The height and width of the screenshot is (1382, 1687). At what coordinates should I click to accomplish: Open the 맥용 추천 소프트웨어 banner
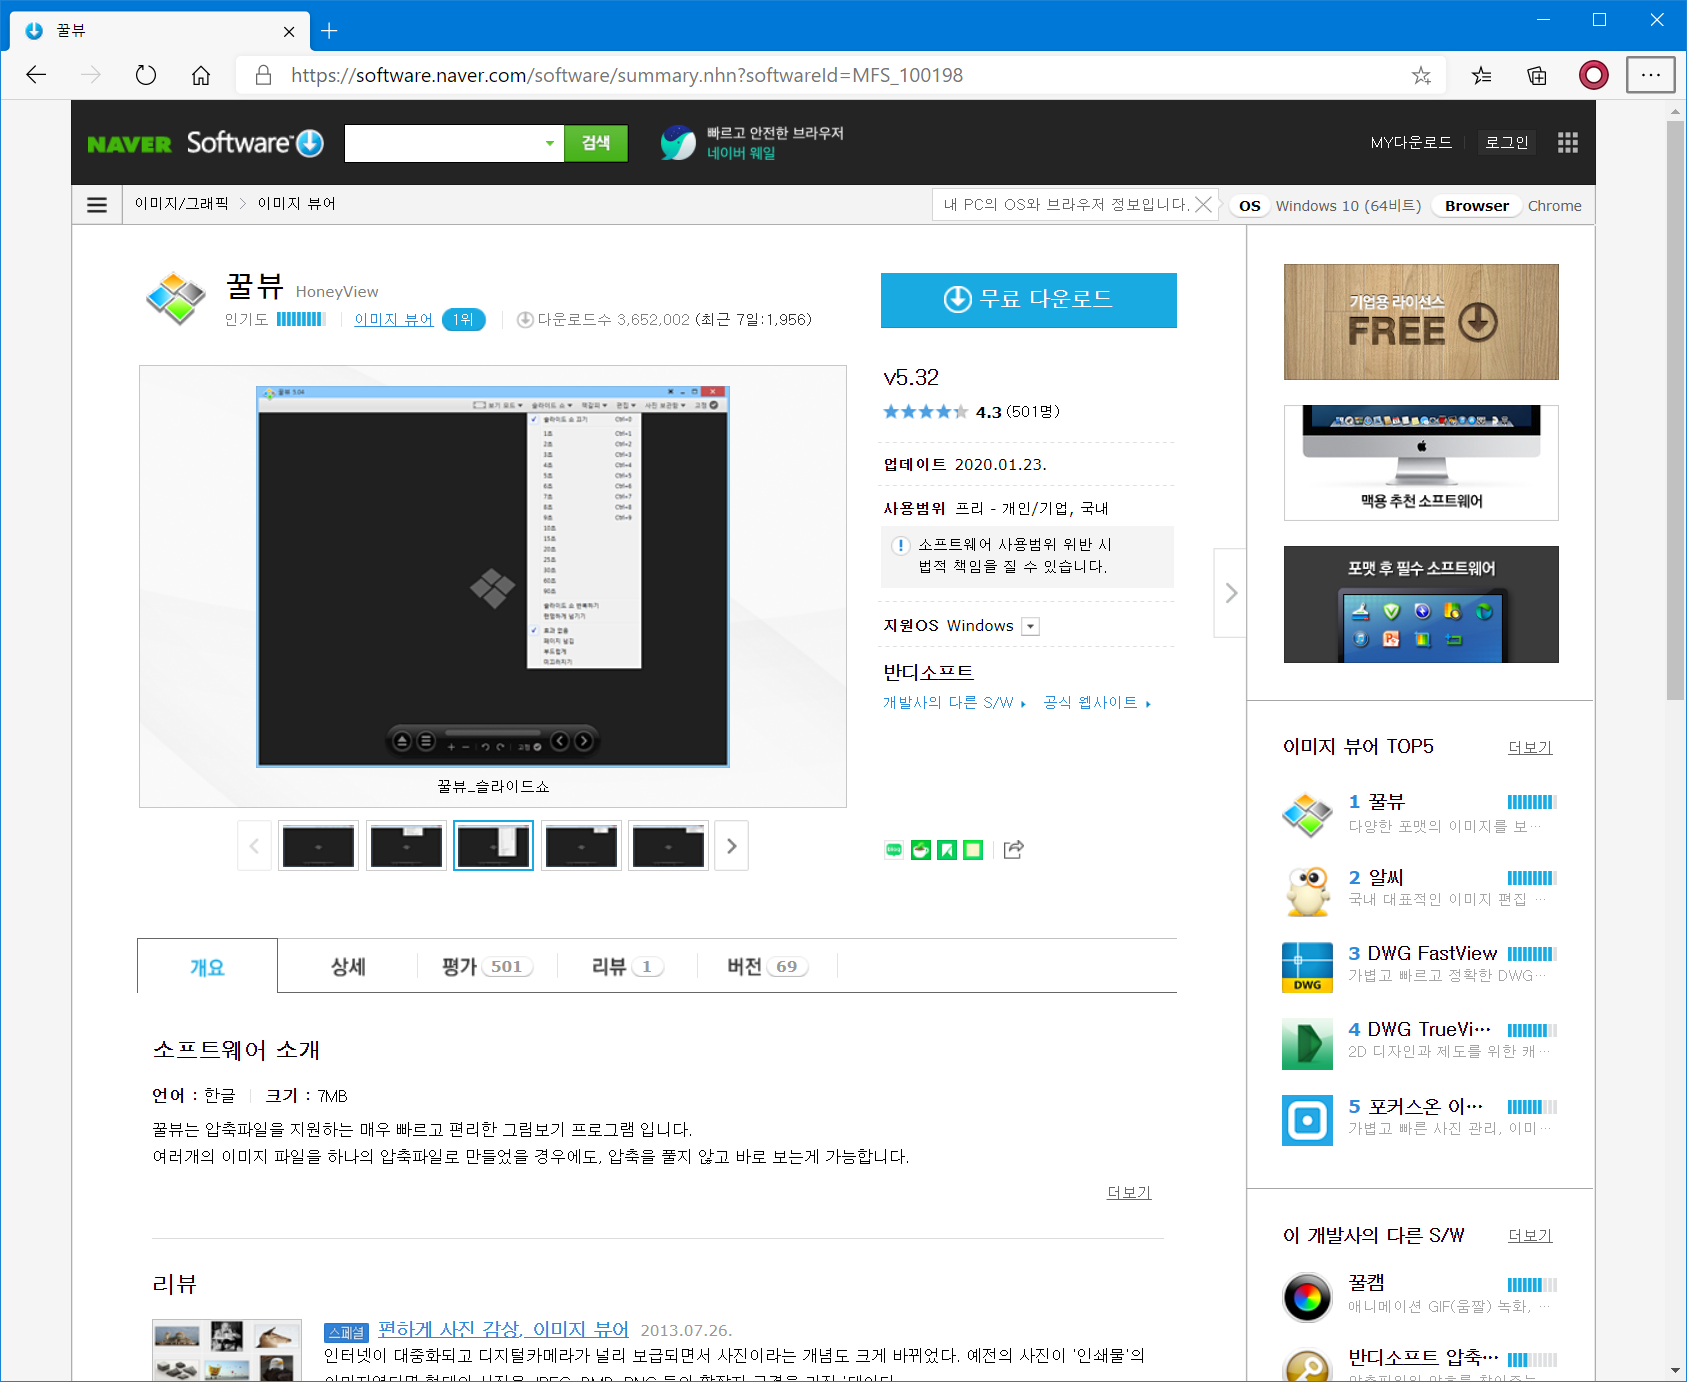click(1421, 463)
